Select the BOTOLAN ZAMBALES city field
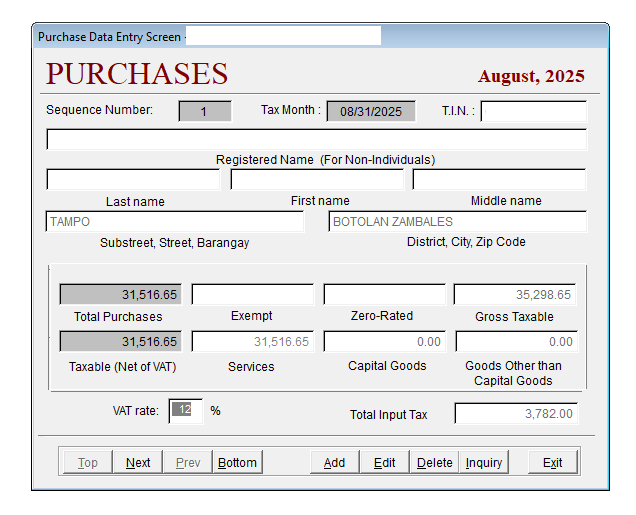This screenshot has width=636, height=515. tap(457, 222)
